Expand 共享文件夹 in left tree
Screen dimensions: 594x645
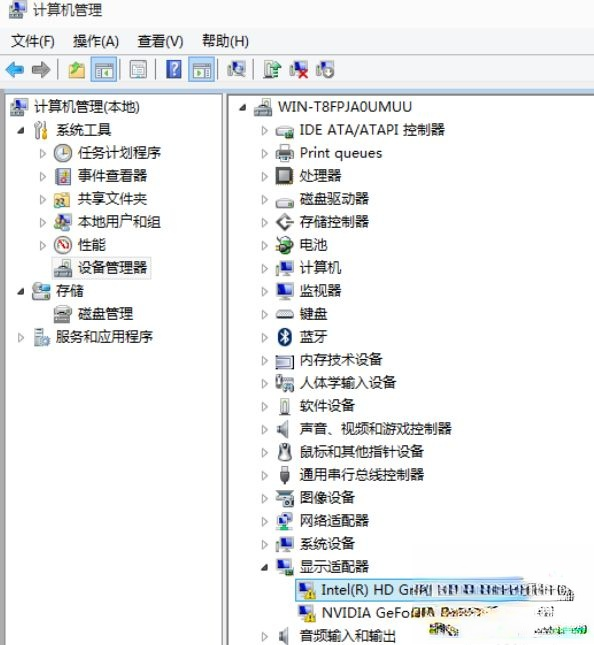[42, 200]
